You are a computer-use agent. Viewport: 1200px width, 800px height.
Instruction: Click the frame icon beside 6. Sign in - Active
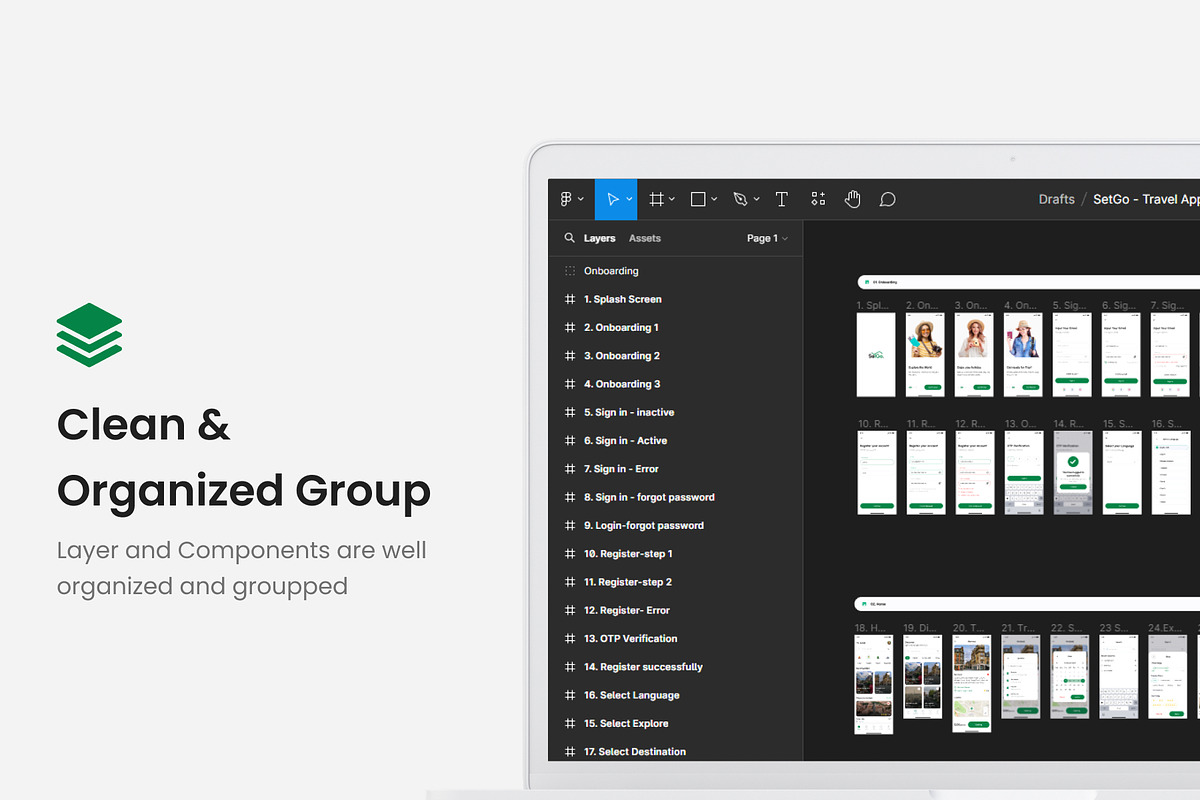click(570, 440)
